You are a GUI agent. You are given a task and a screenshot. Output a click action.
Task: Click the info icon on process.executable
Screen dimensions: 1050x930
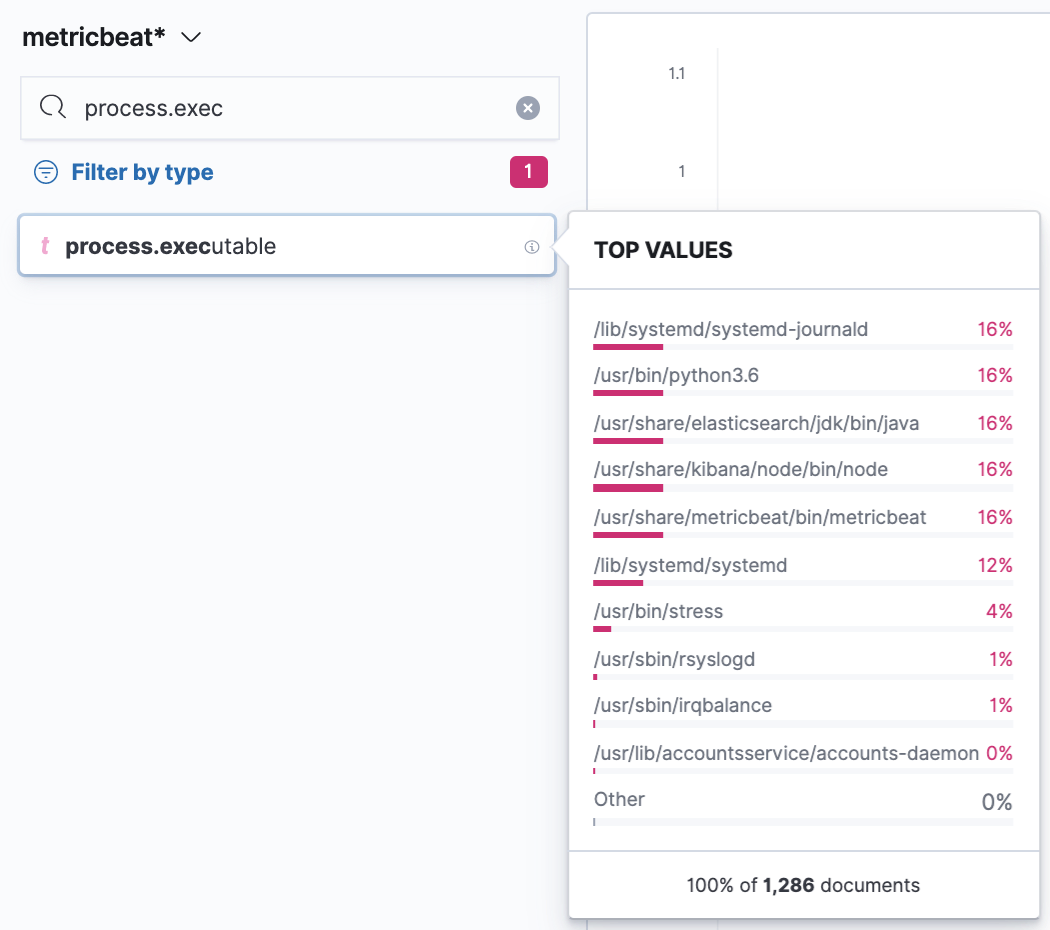[x=532, y=247]
